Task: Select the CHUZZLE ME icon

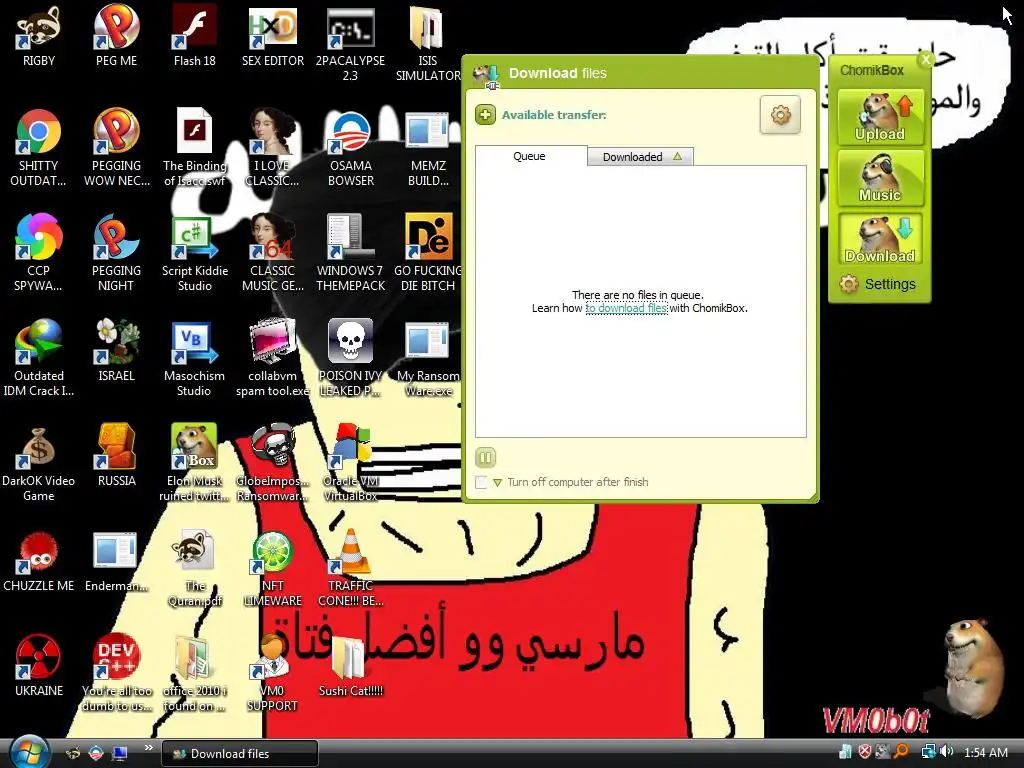Action: tap(39, 562)
